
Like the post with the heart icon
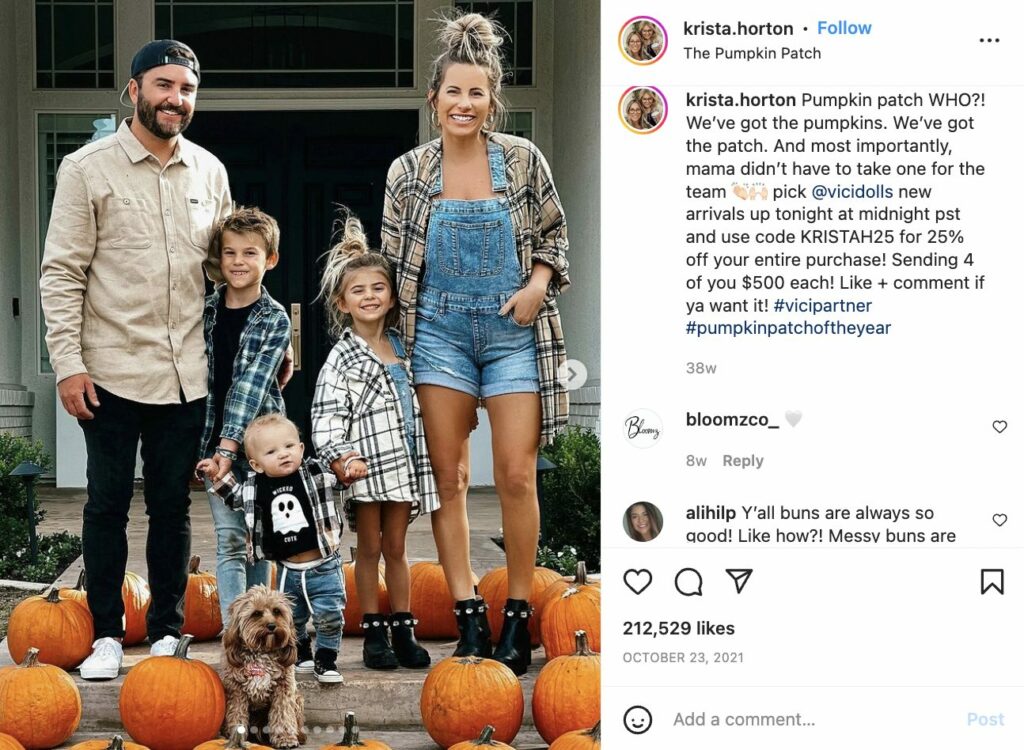coord(637,581)
